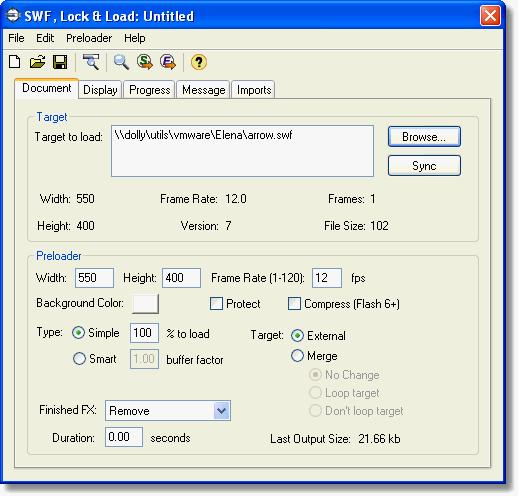Click the purple E export icon

[168, 62]
